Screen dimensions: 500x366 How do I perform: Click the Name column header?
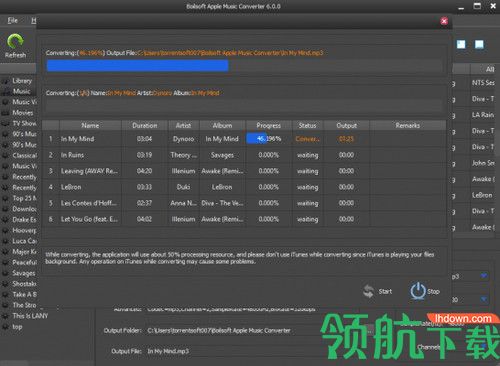point(90,125)
